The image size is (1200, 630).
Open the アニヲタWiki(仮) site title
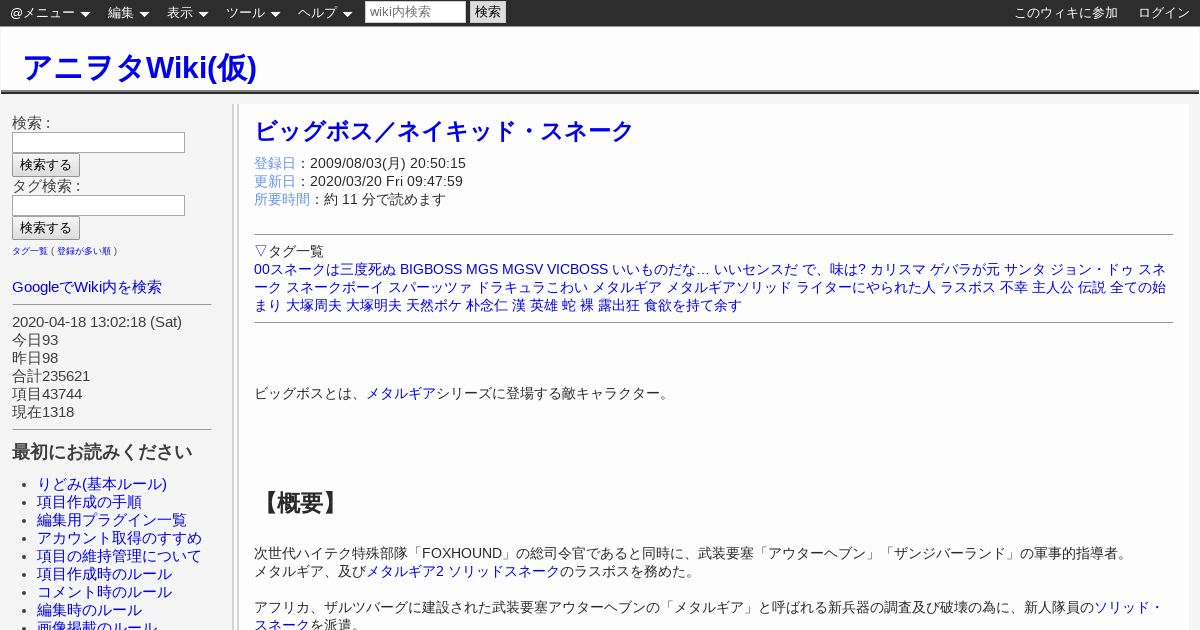click(x=139, y=67)
